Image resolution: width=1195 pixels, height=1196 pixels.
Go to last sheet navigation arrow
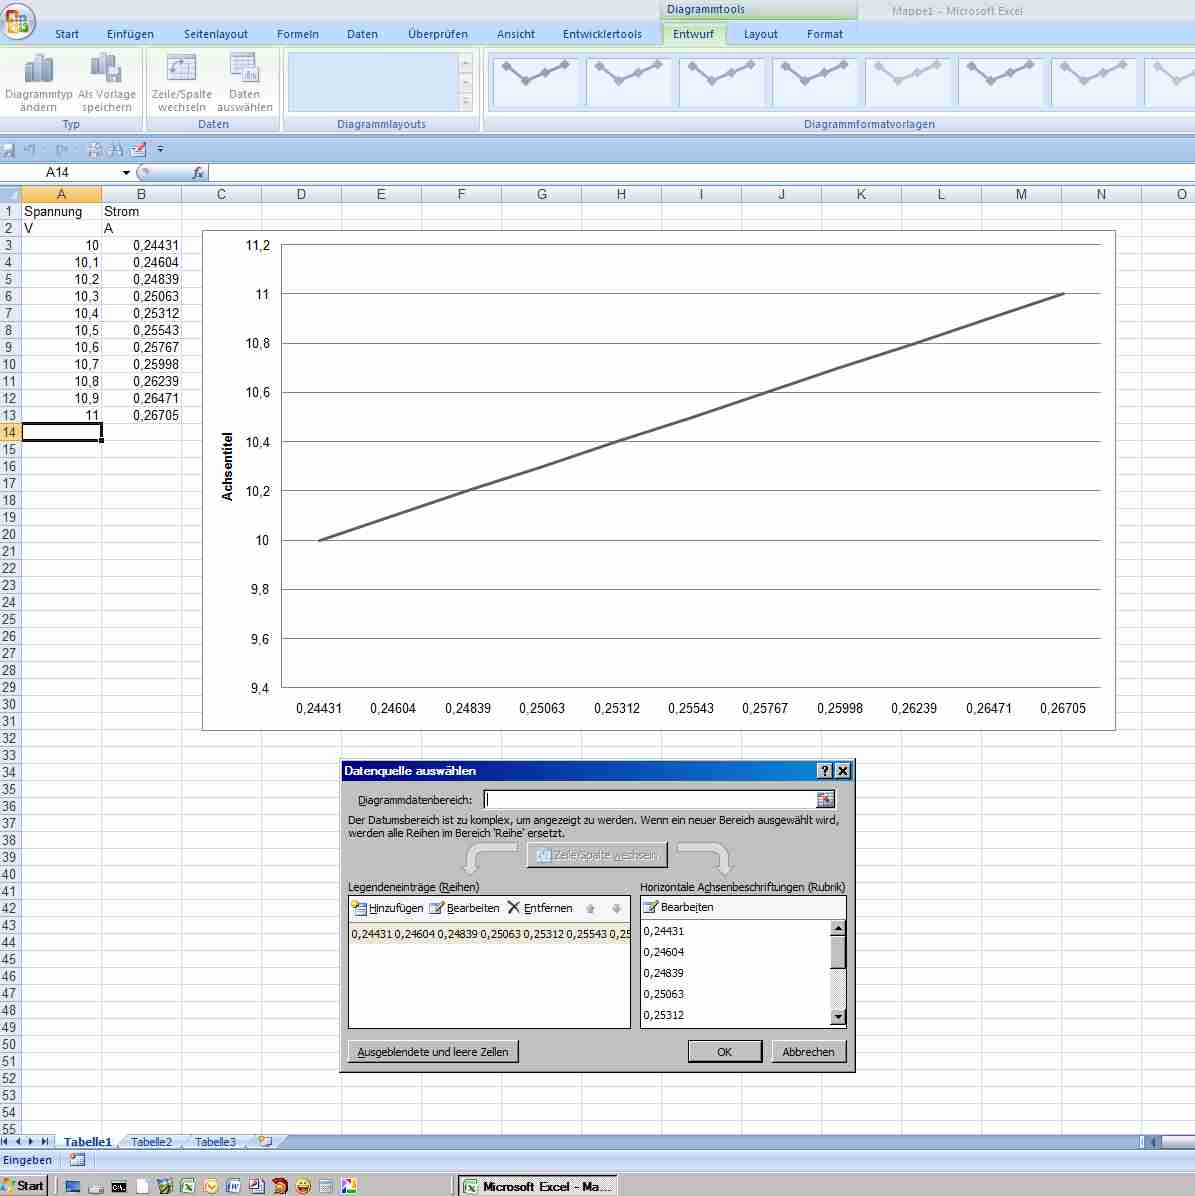(x=44, y=1141)
